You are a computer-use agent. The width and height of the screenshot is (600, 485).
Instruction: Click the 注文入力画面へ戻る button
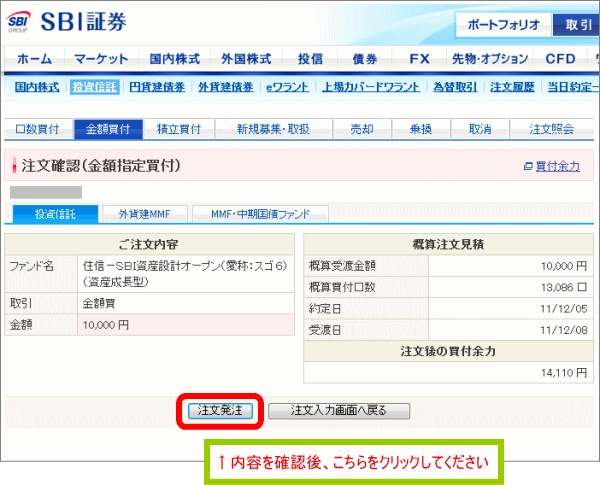(x=339, y=411)
